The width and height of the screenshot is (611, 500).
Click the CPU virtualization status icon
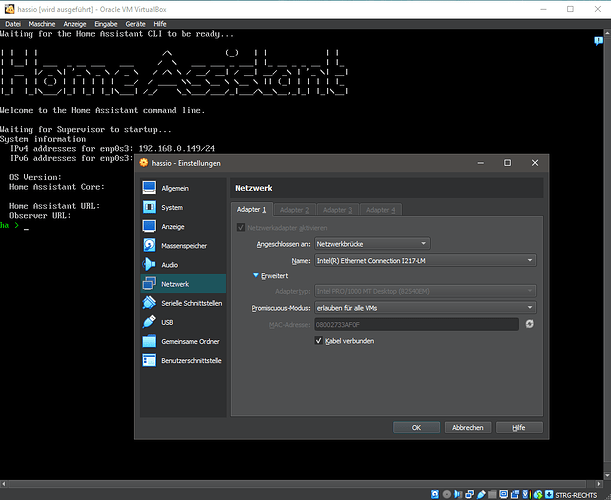[526, 495]
